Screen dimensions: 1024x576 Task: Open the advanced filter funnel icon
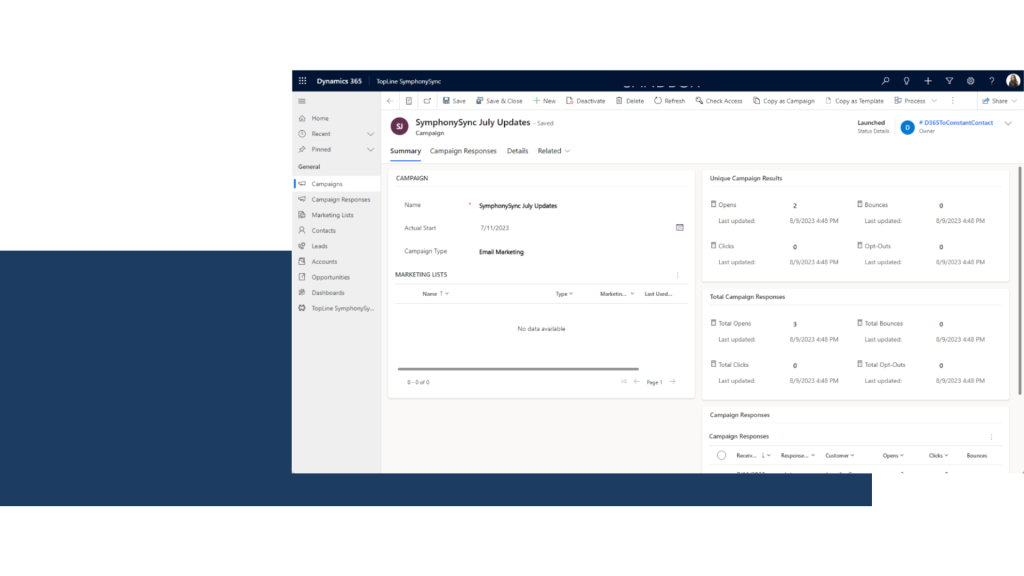pos(949,81)
